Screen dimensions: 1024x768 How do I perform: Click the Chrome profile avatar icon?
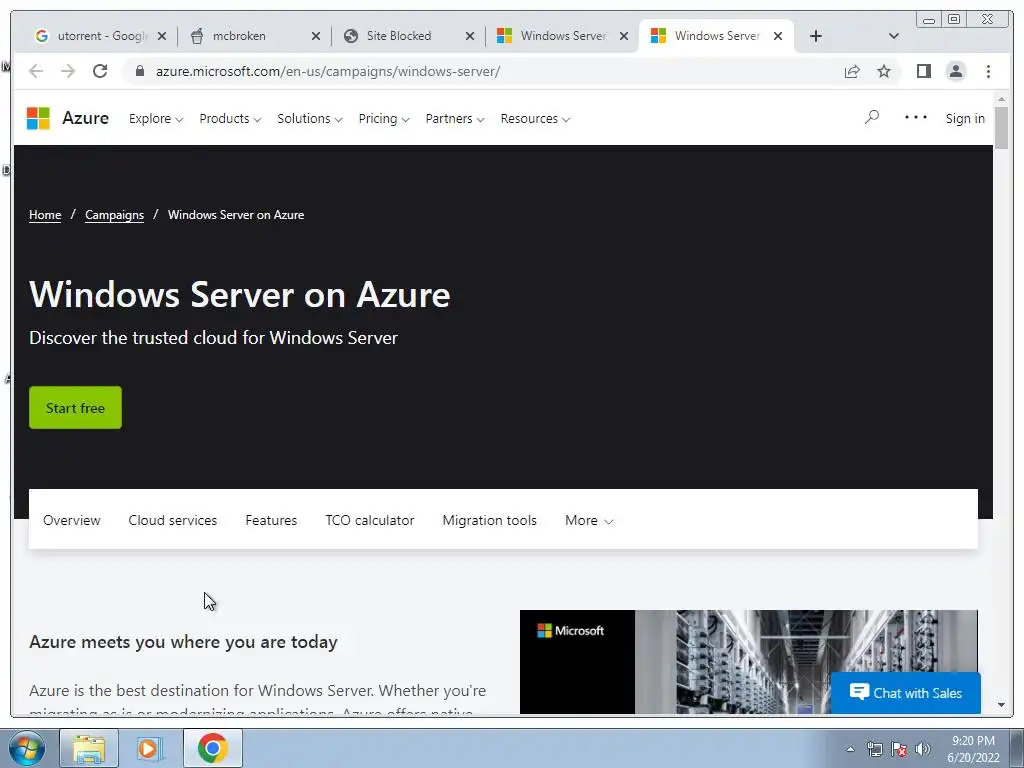(x=955, y=71)
